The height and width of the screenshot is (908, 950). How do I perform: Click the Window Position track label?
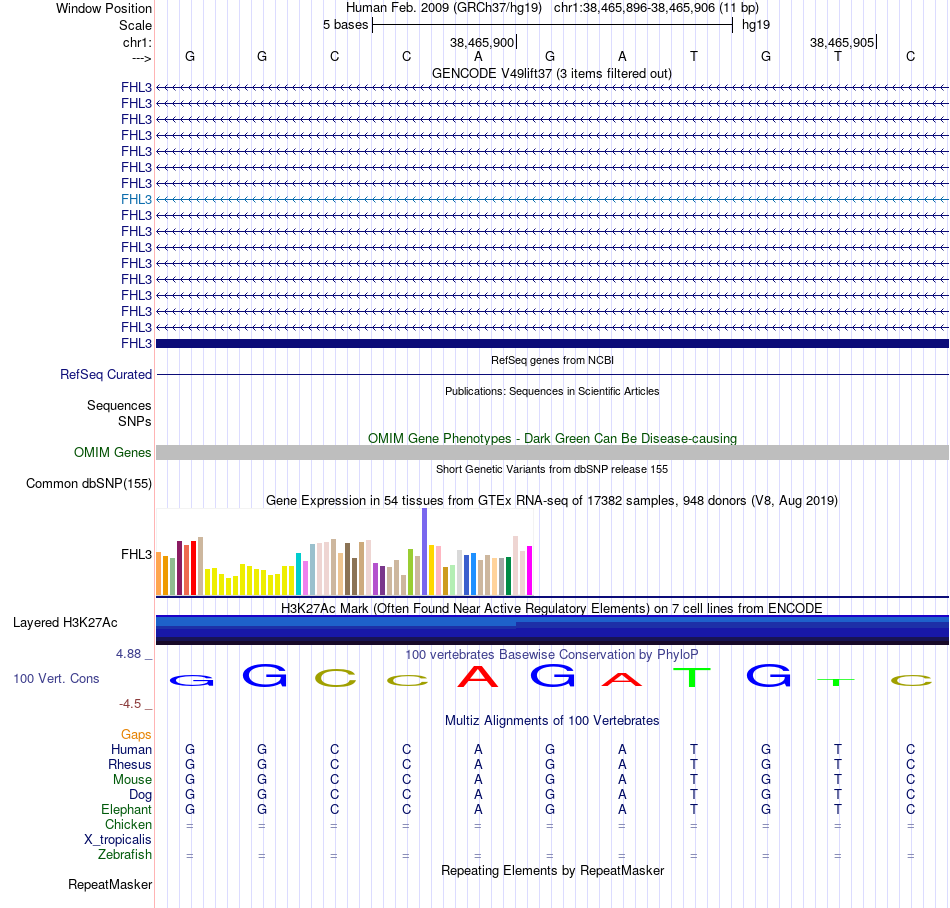coord(104,8)
